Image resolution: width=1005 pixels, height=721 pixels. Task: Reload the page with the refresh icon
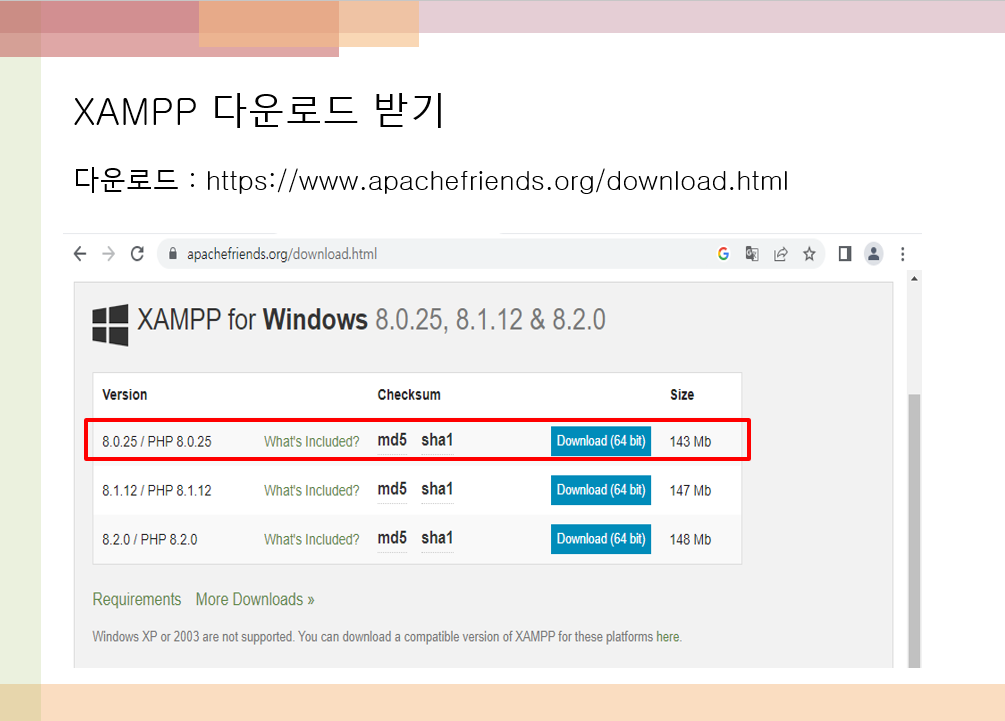[x=137, y=254]
